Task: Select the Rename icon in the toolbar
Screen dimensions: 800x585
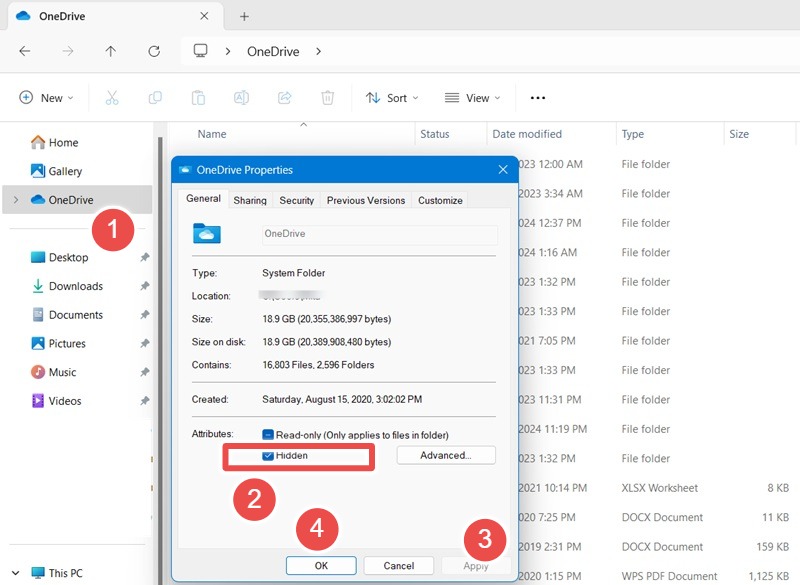Action: click(x=241, y=97)
